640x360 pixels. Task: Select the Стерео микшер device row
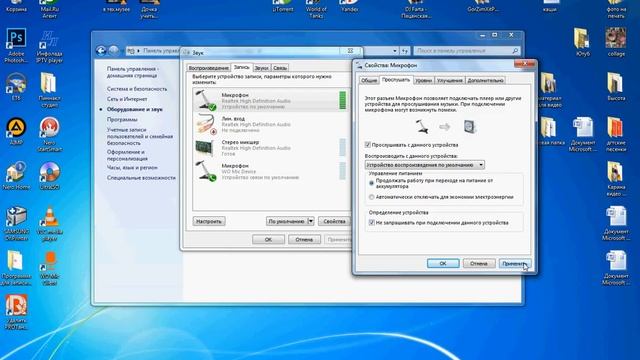(x=270, y=148)
